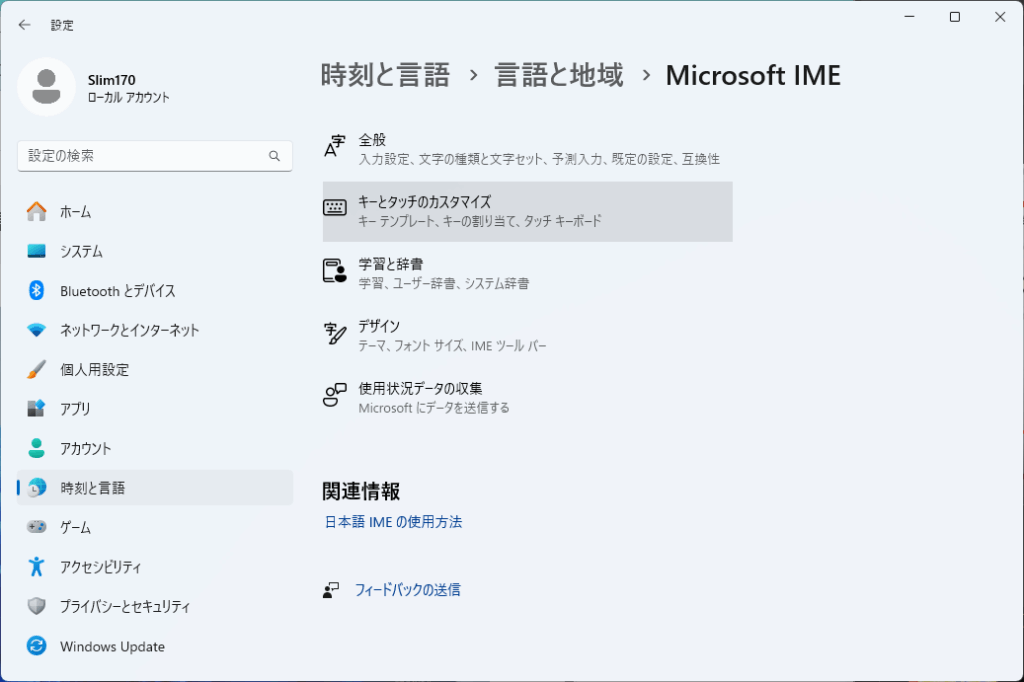Click the 入力設定、文字の種類と文字セット description
The image size is (1024, 682).
pos(539,159)
